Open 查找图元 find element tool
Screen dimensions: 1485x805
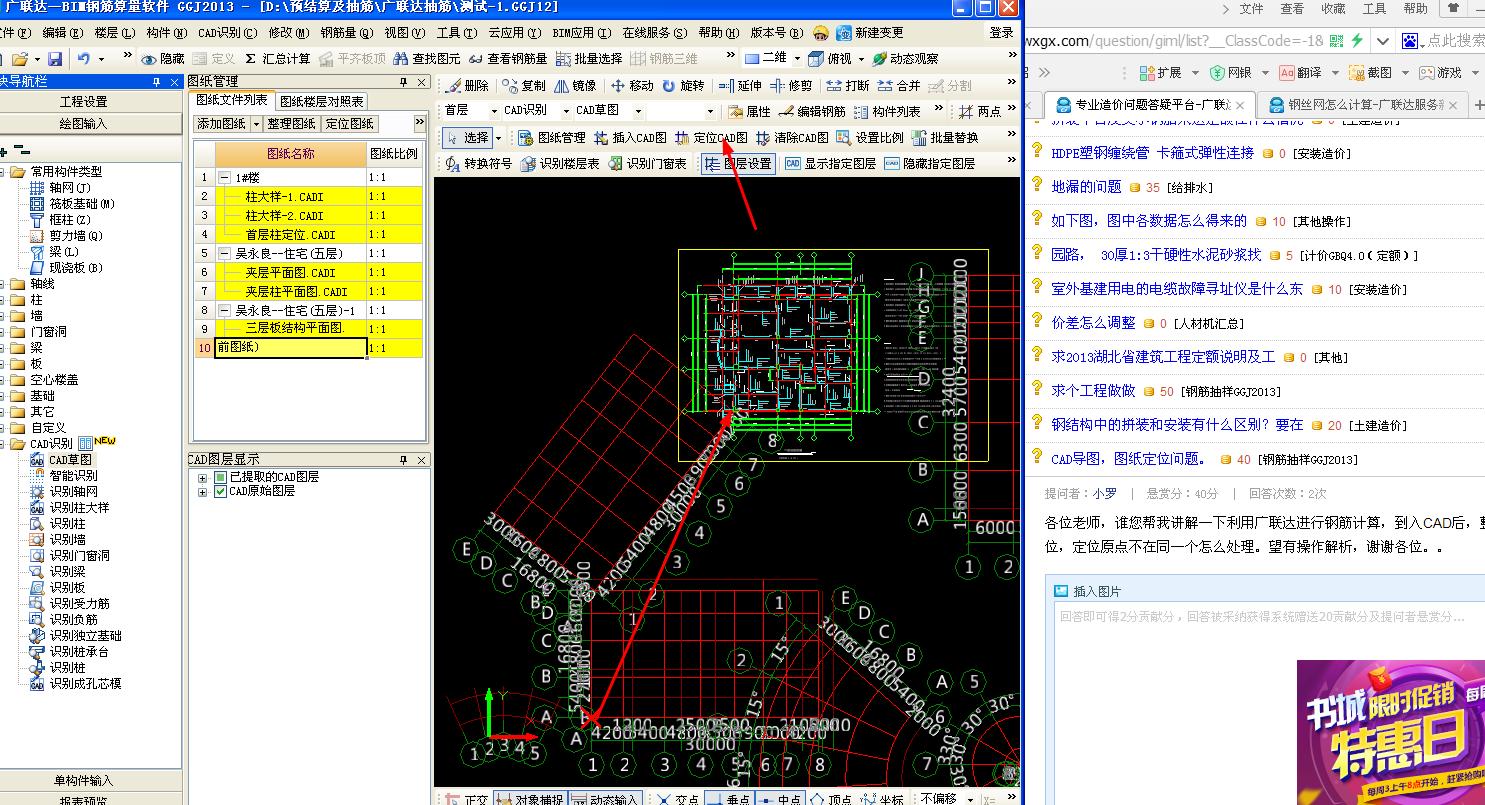427,60
